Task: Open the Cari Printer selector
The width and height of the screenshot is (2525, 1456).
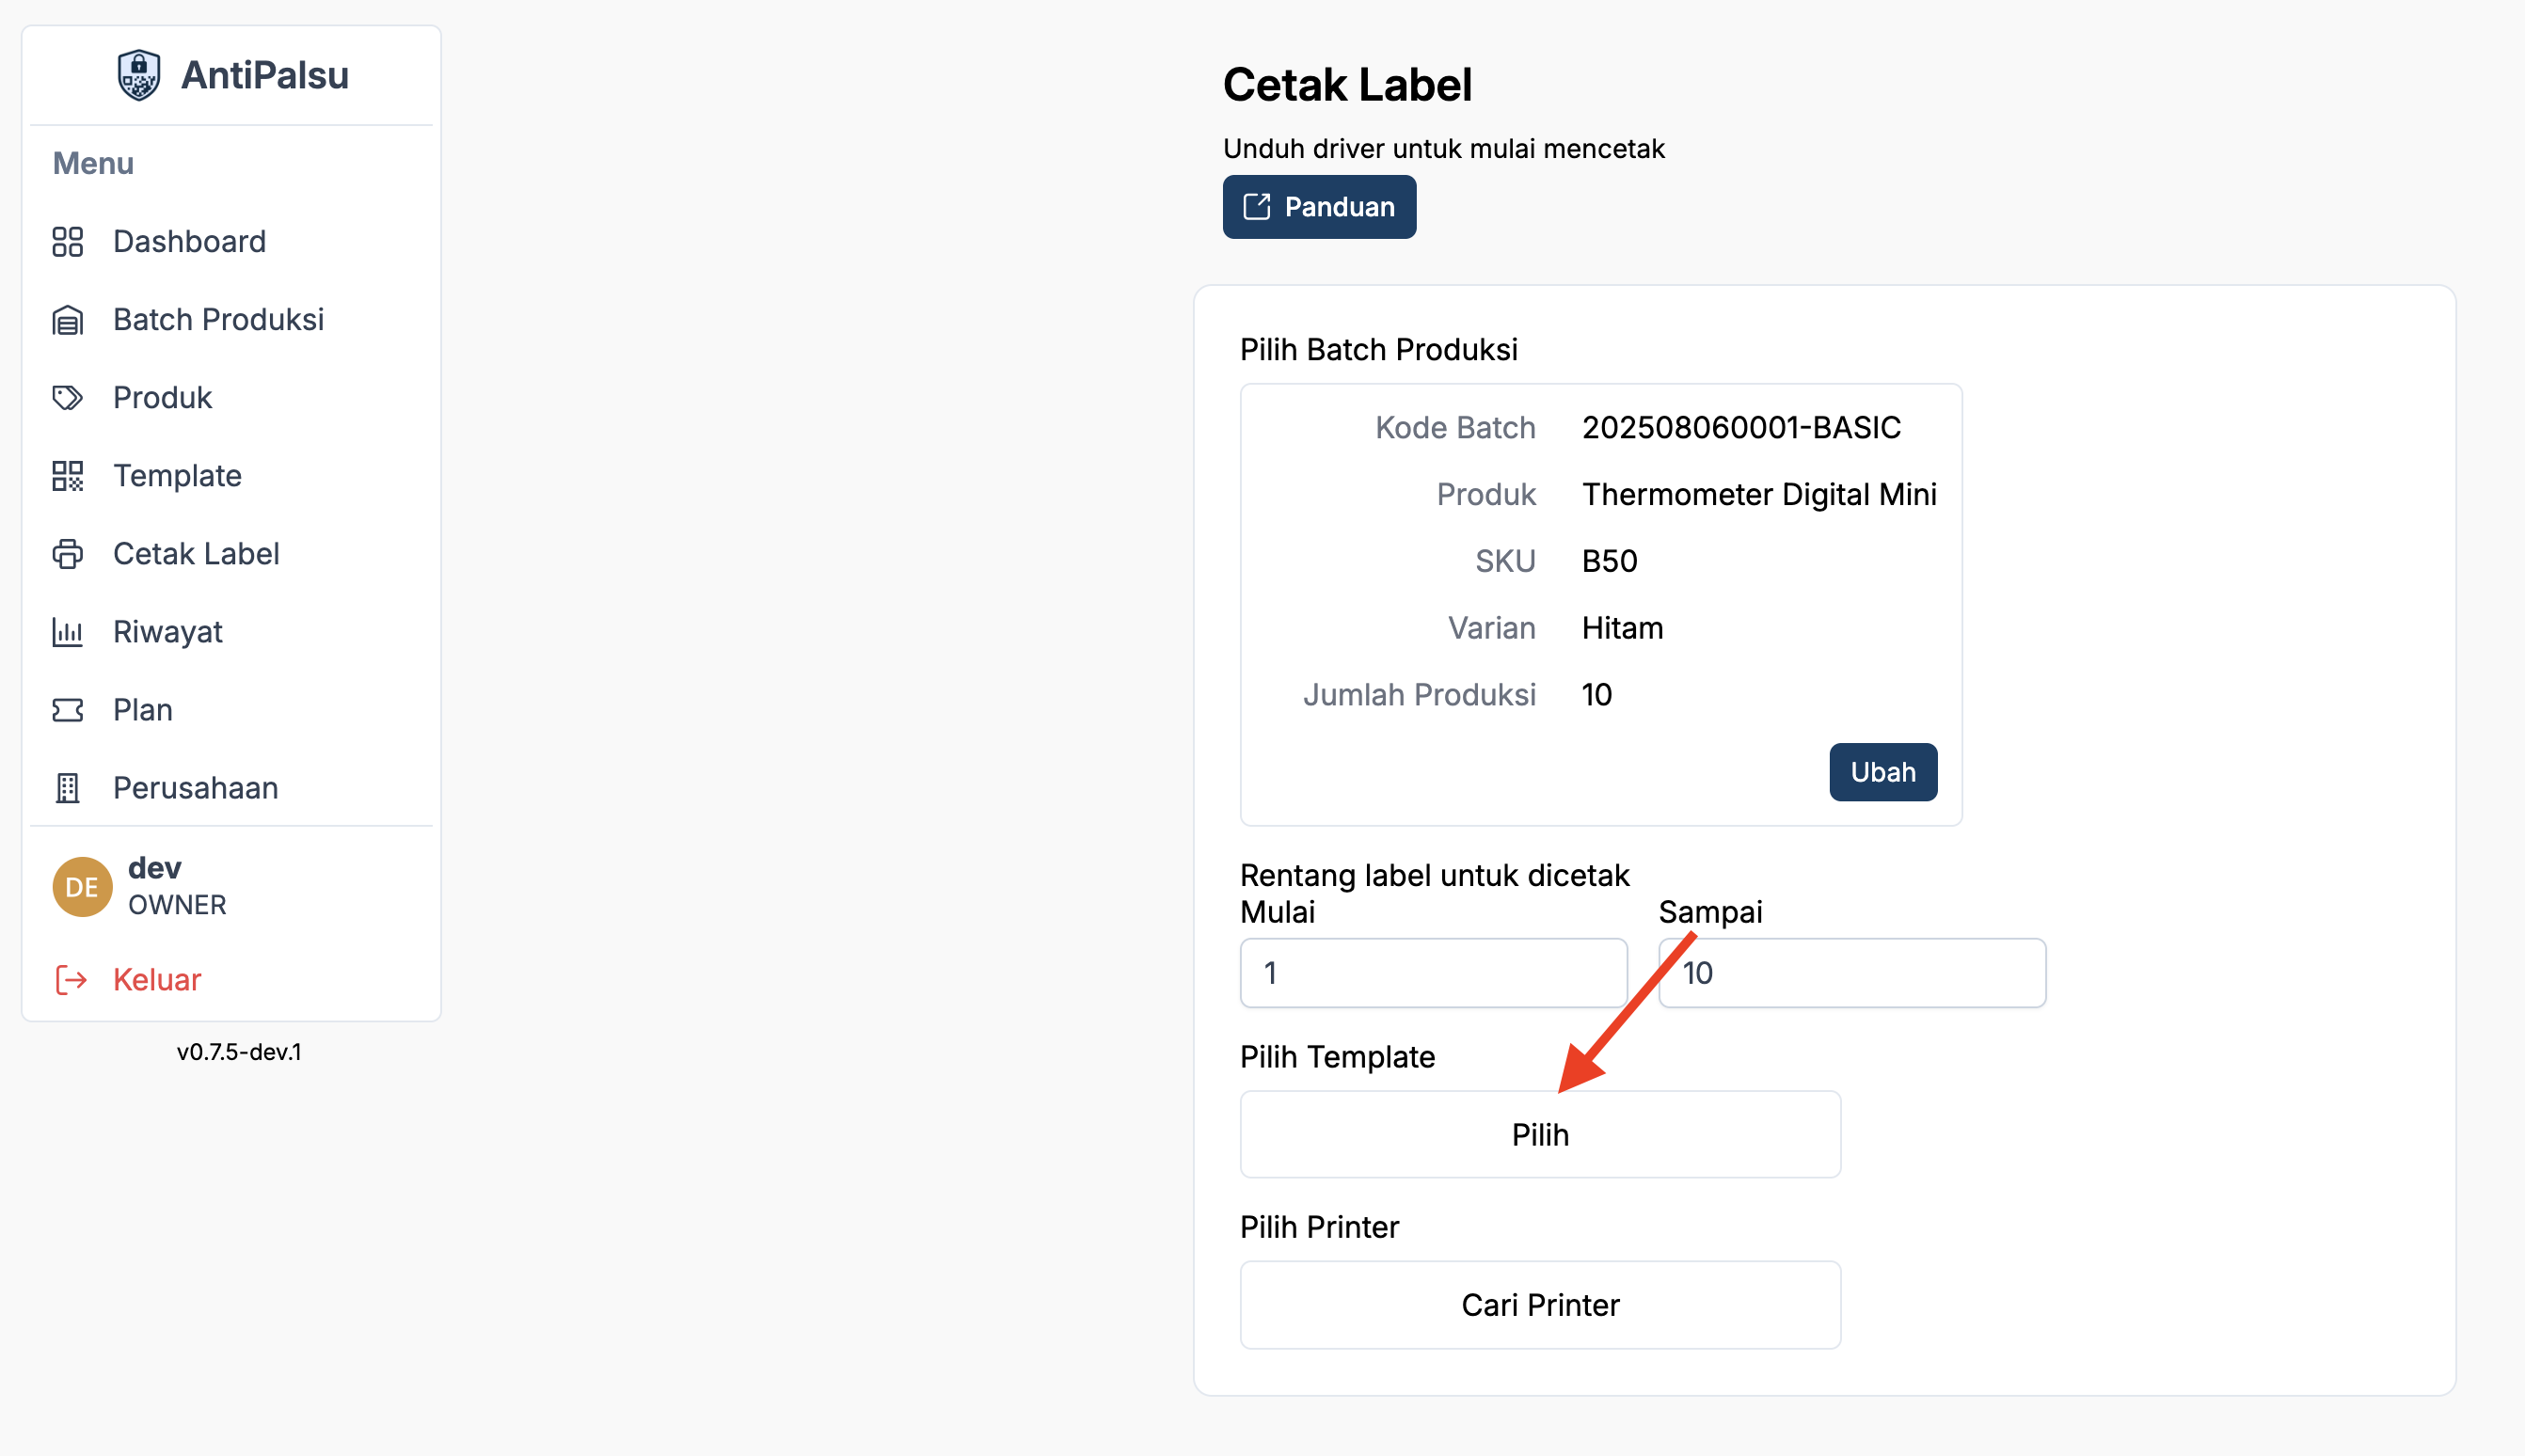Action: (x=1539, y=1305)
